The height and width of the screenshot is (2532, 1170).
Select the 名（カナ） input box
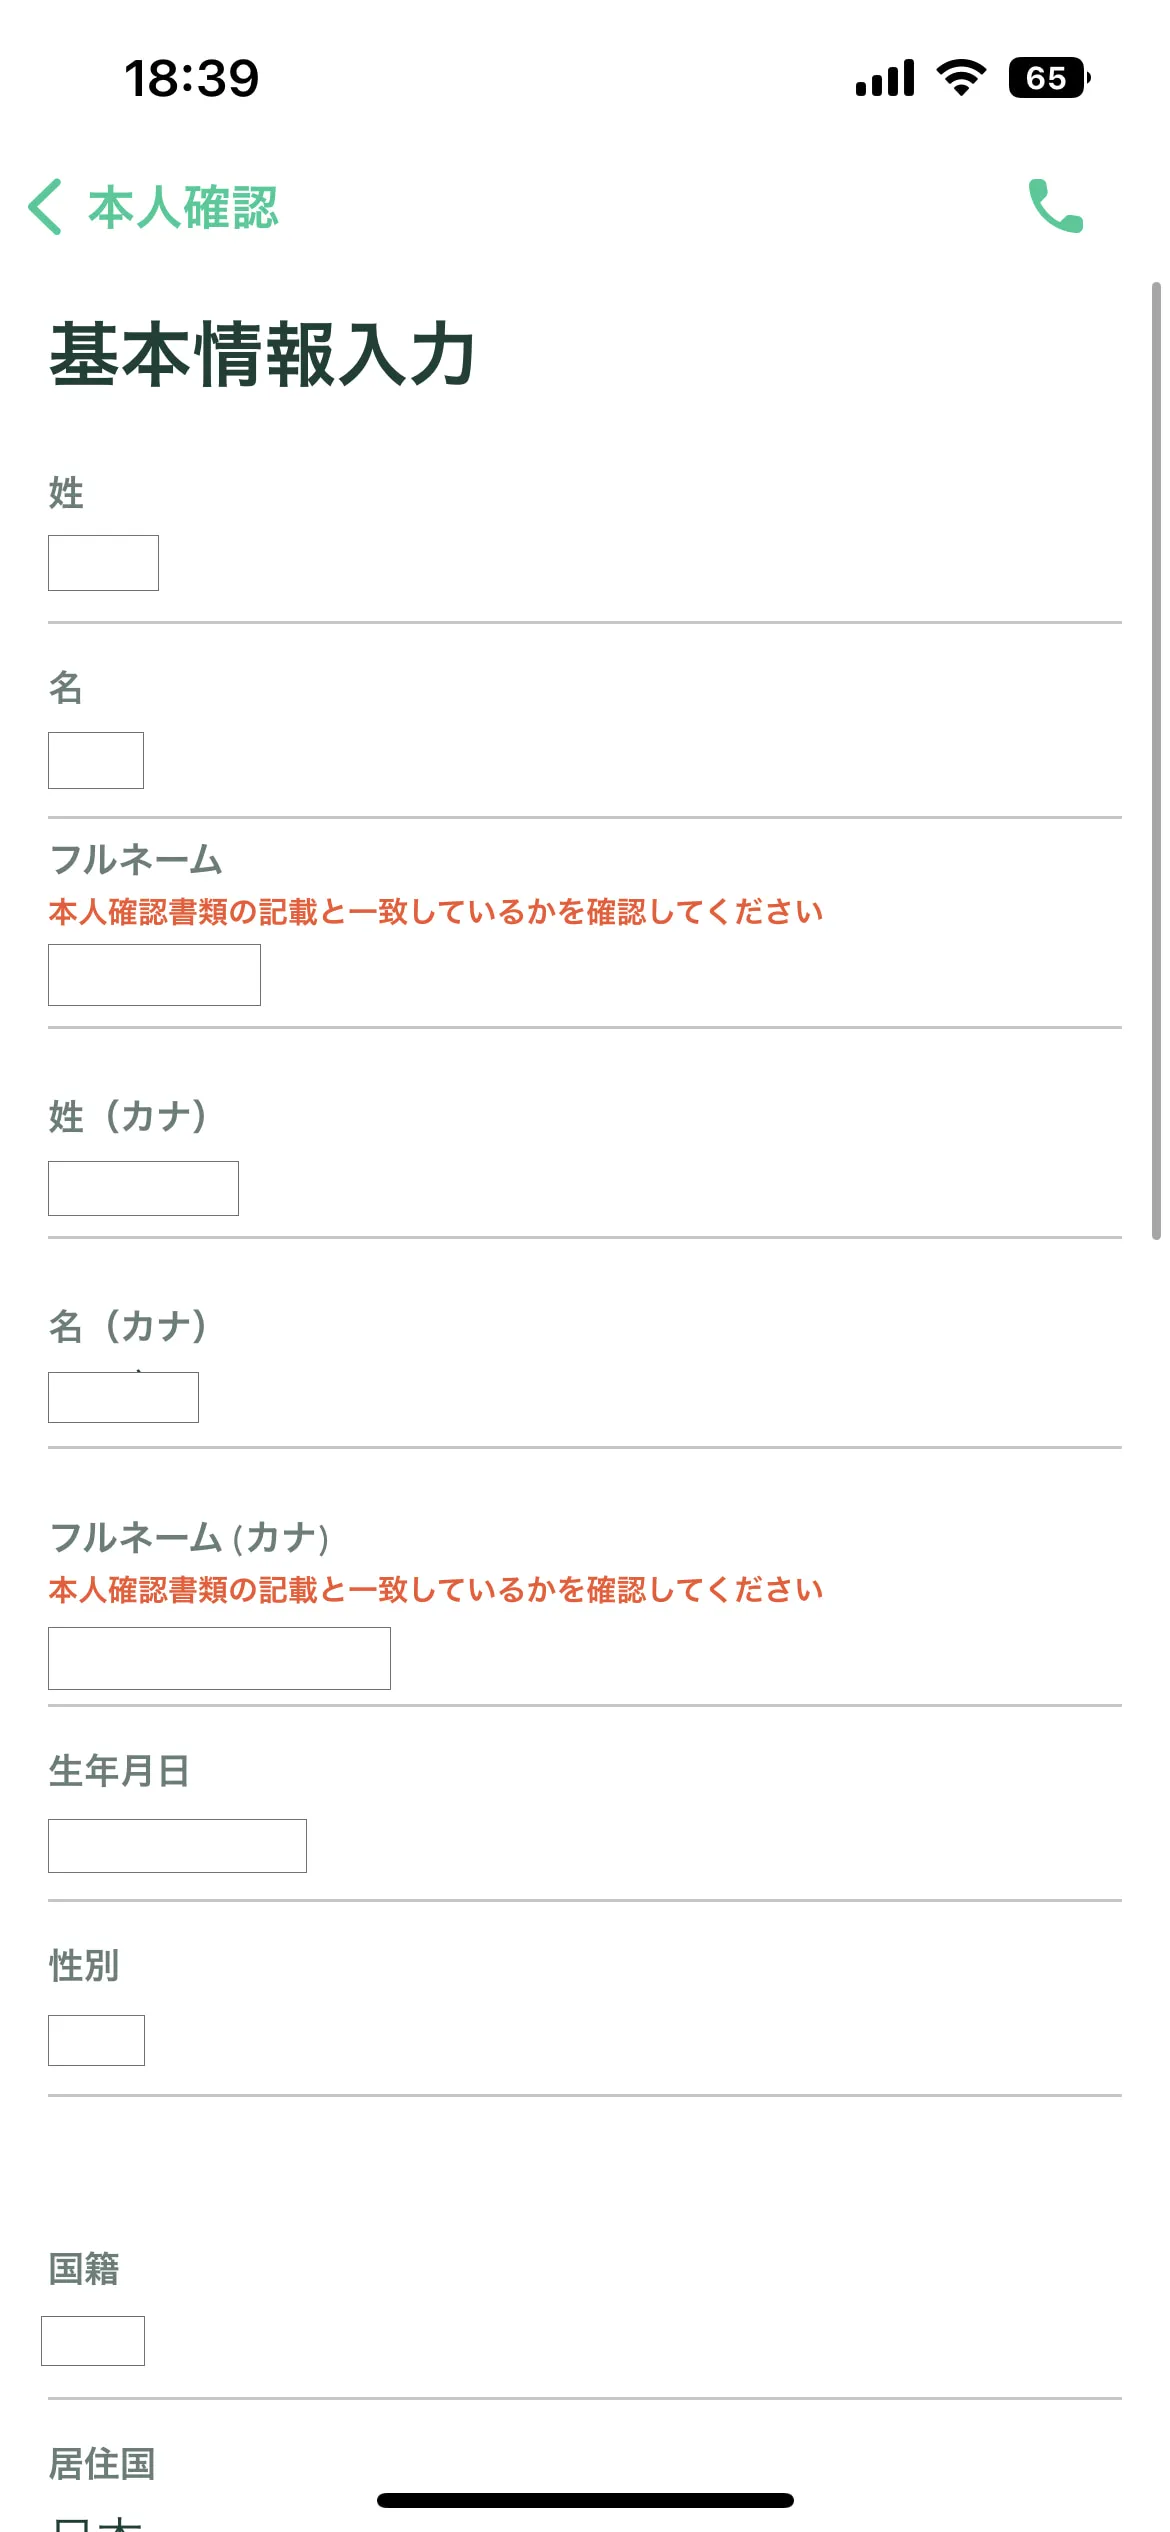click(122, 1396)
